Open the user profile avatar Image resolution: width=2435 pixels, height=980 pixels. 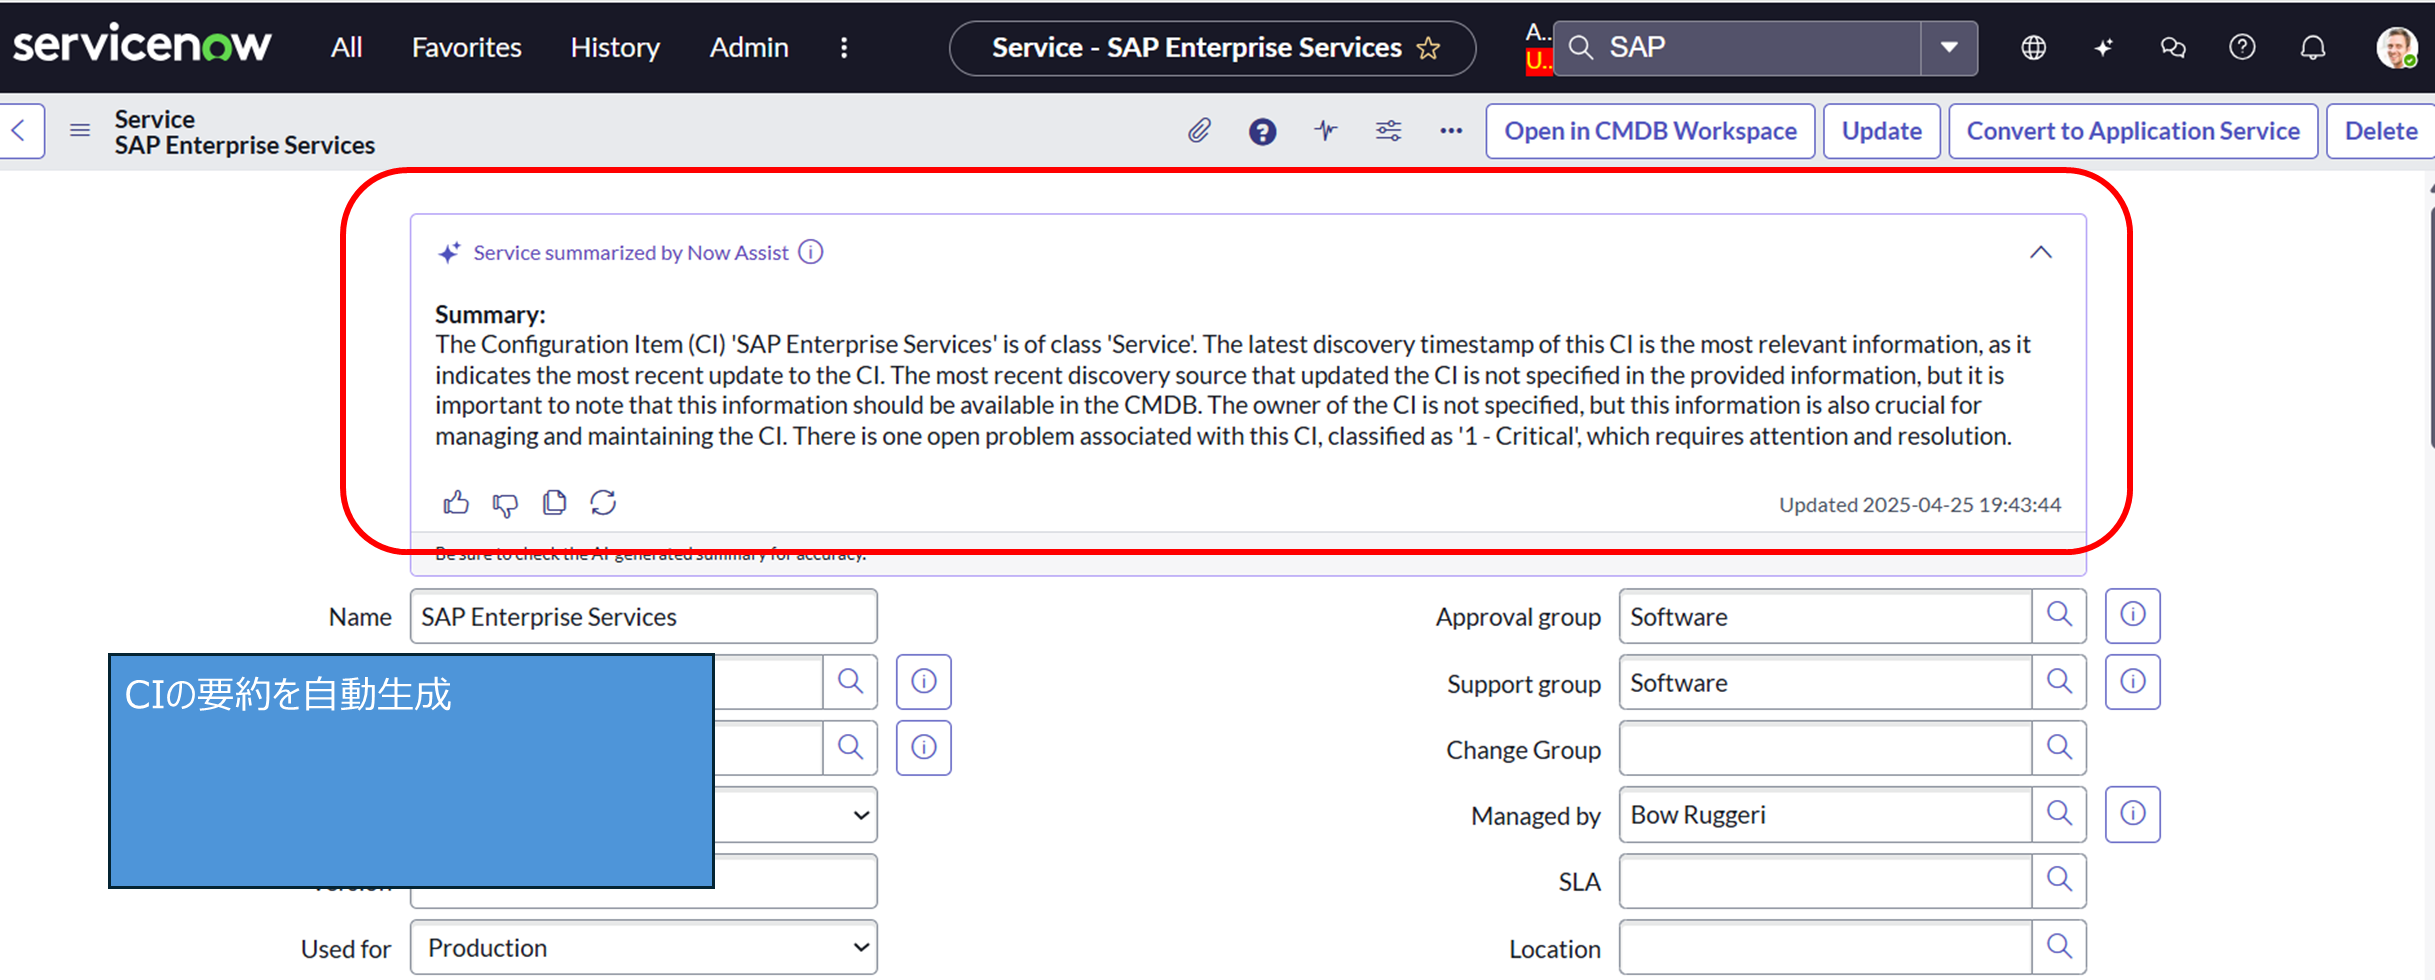(2396, 47)
